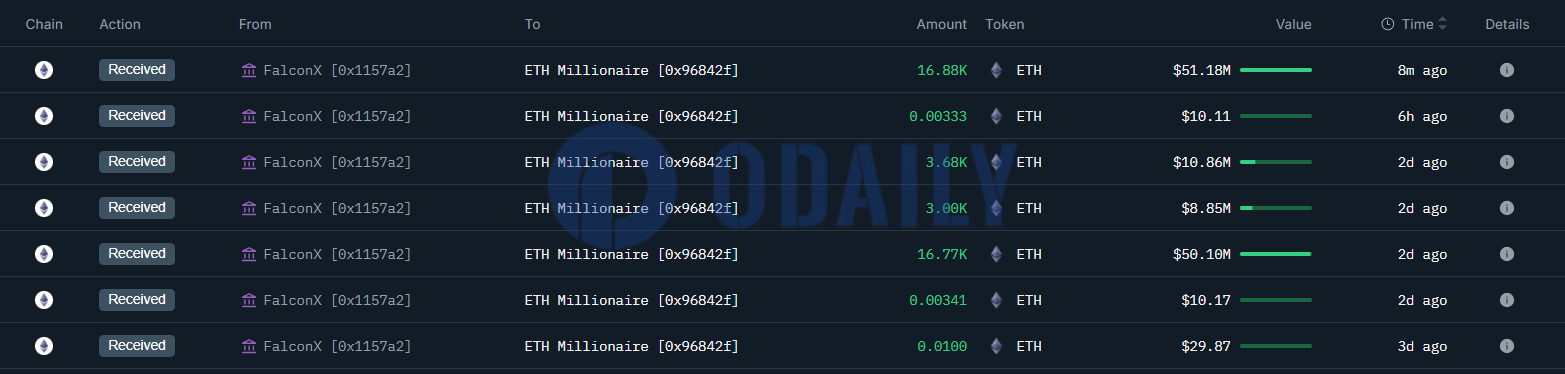Sort by the Amount column header
Viewport: 1565px width, 374px height.
(x=942, y=24)
